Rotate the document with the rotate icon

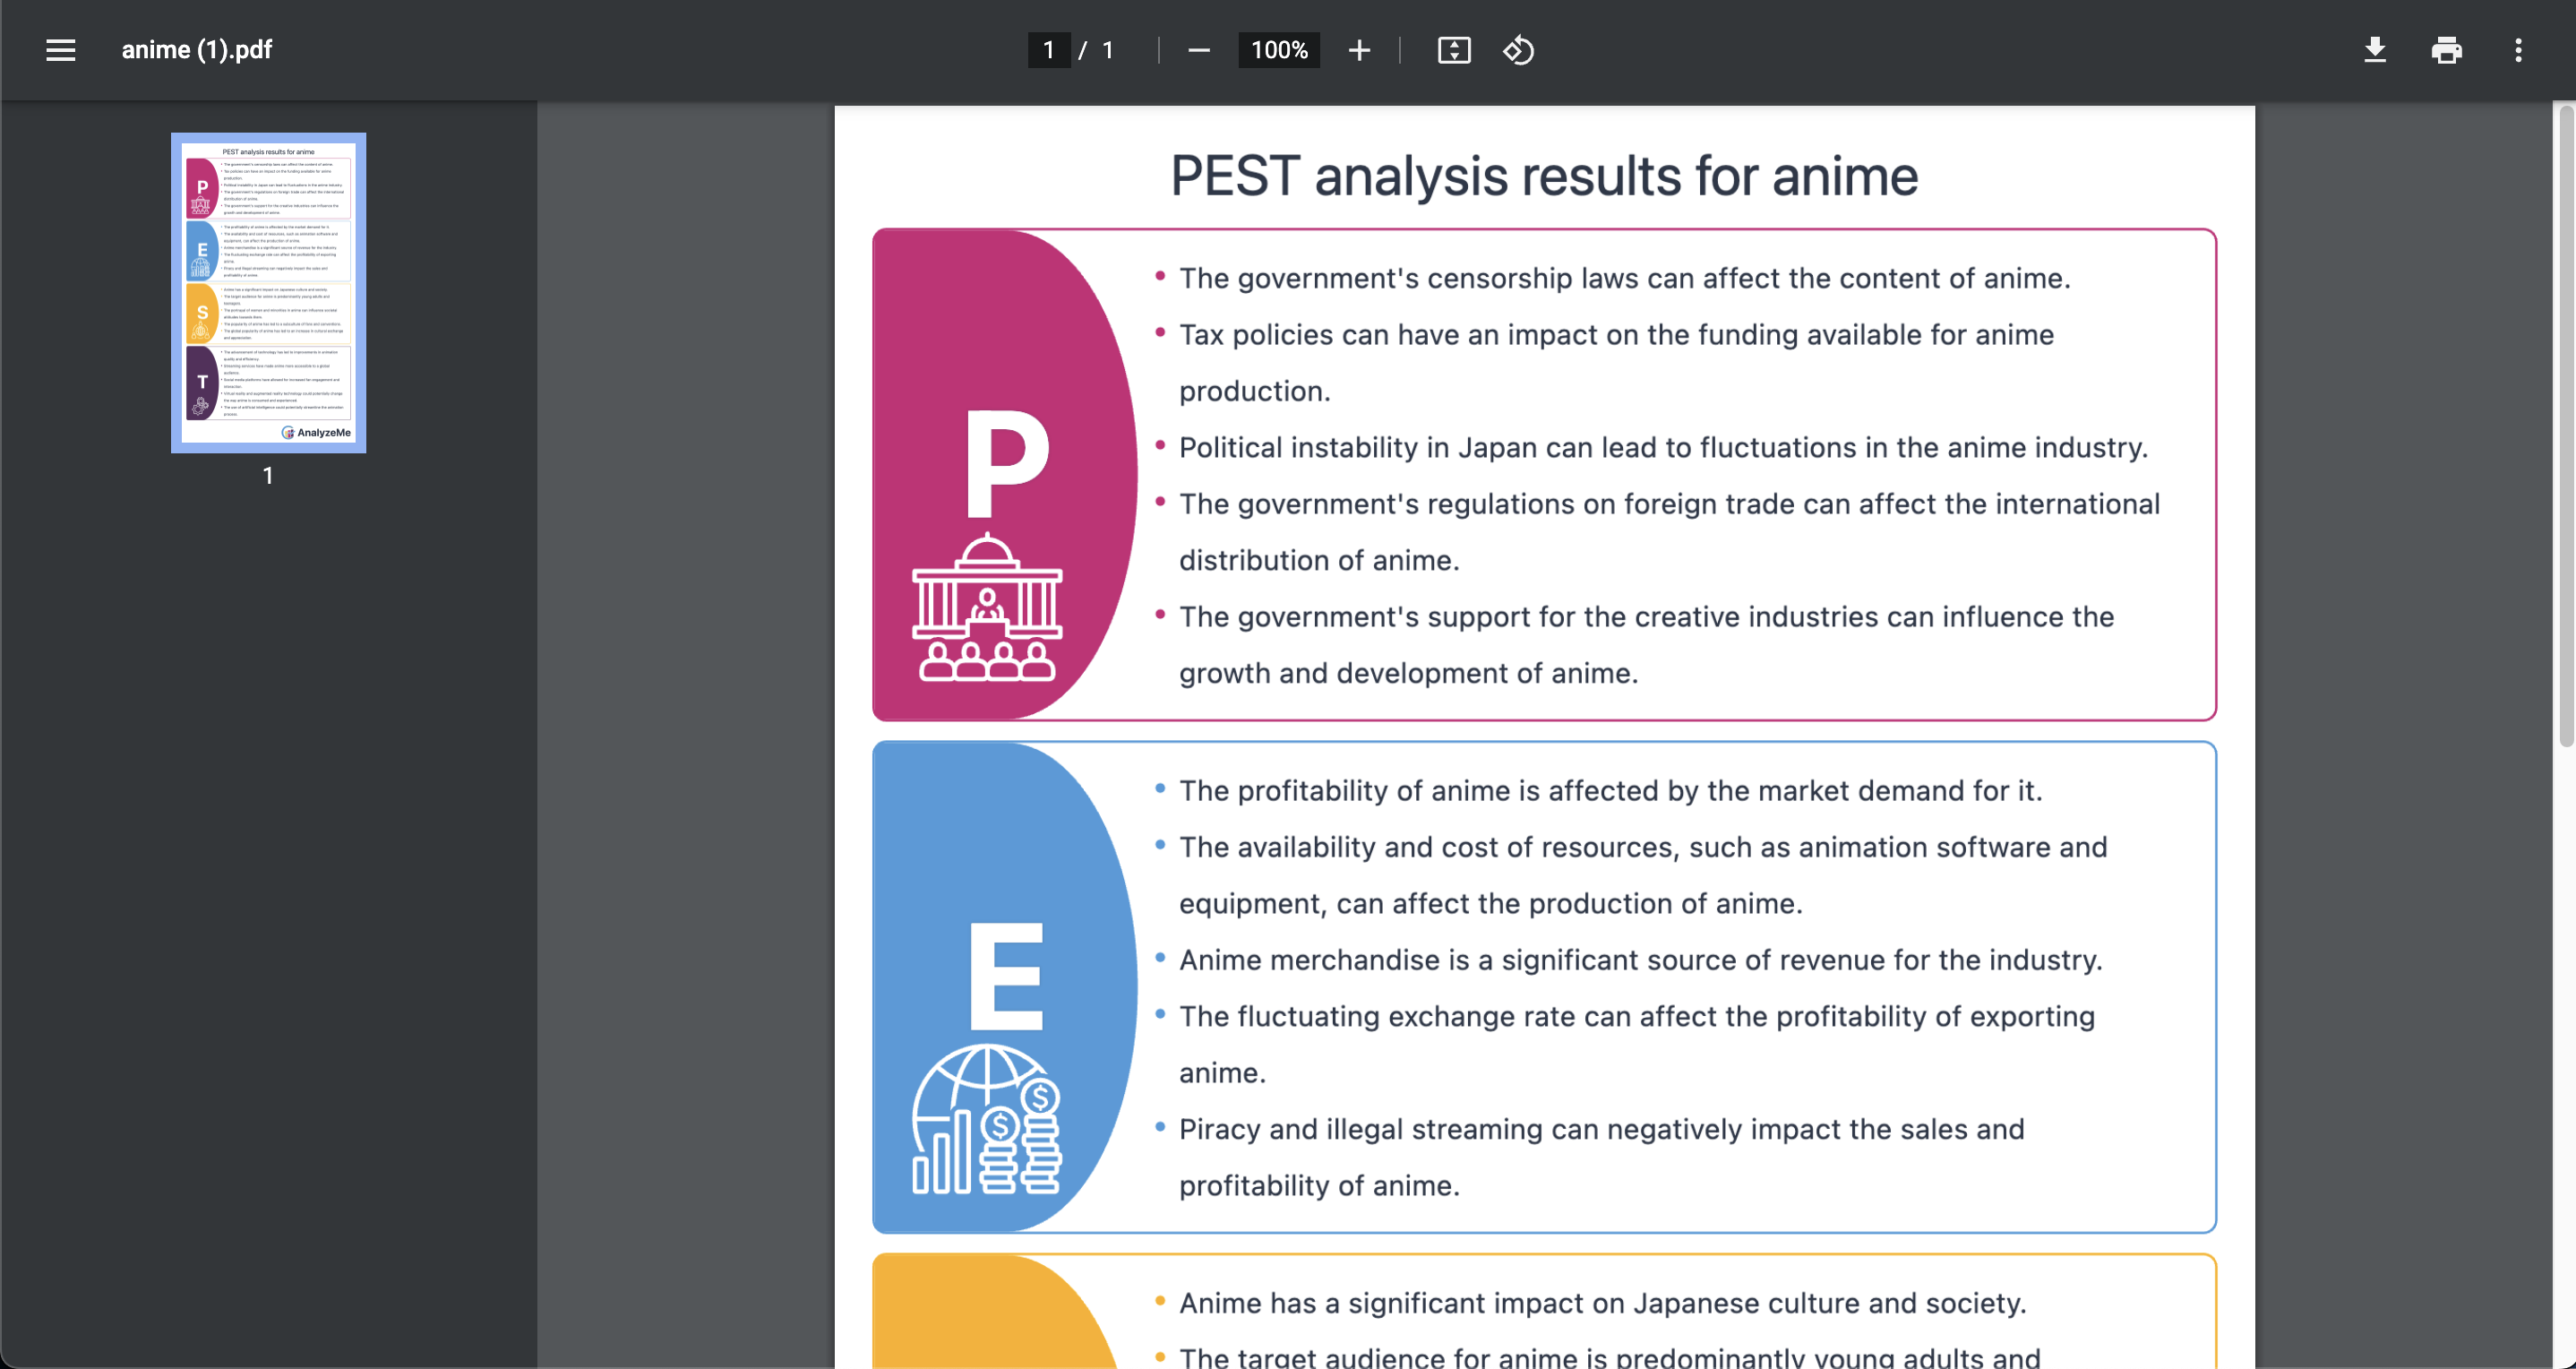pos(1518,50)
